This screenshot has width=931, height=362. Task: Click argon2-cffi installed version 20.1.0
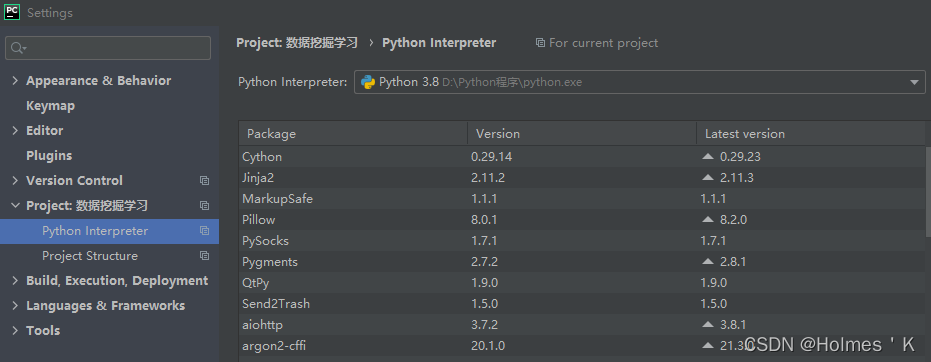(x=488, y=345)
